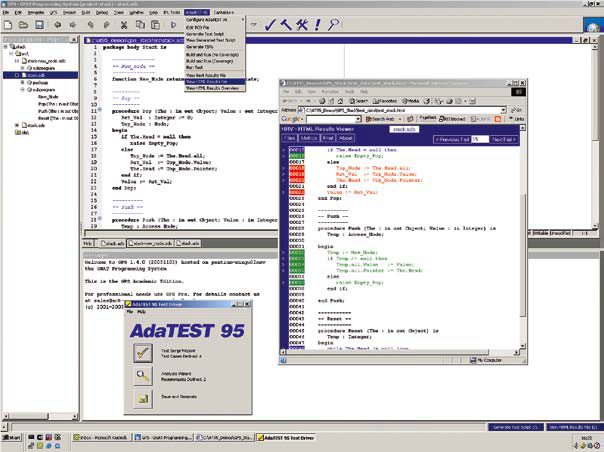Switch to GPS - GNAT Programming taskbar item

(x=163, y=437)
